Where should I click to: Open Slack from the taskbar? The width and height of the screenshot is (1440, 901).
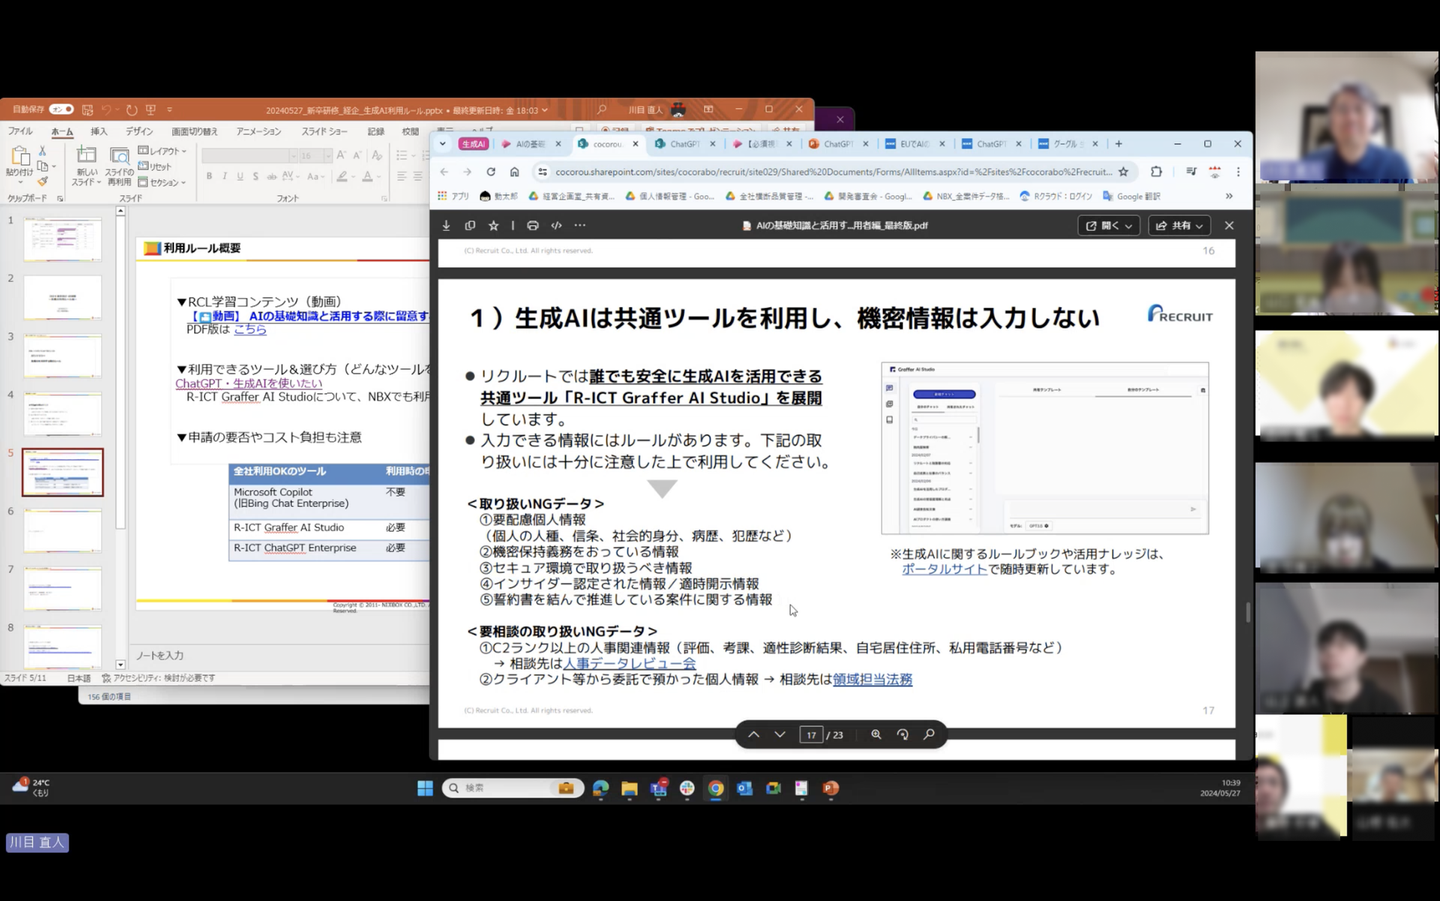coord(687,788)
